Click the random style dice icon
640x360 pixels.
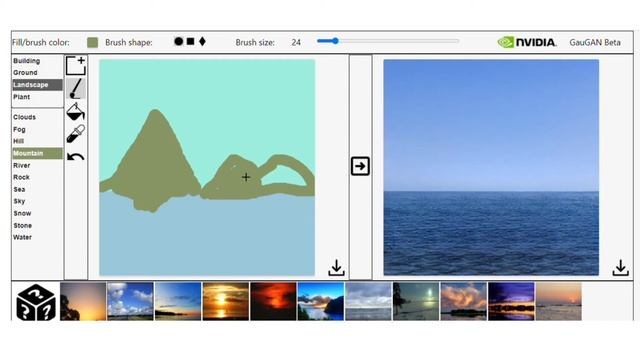click(x=36, y=302)
